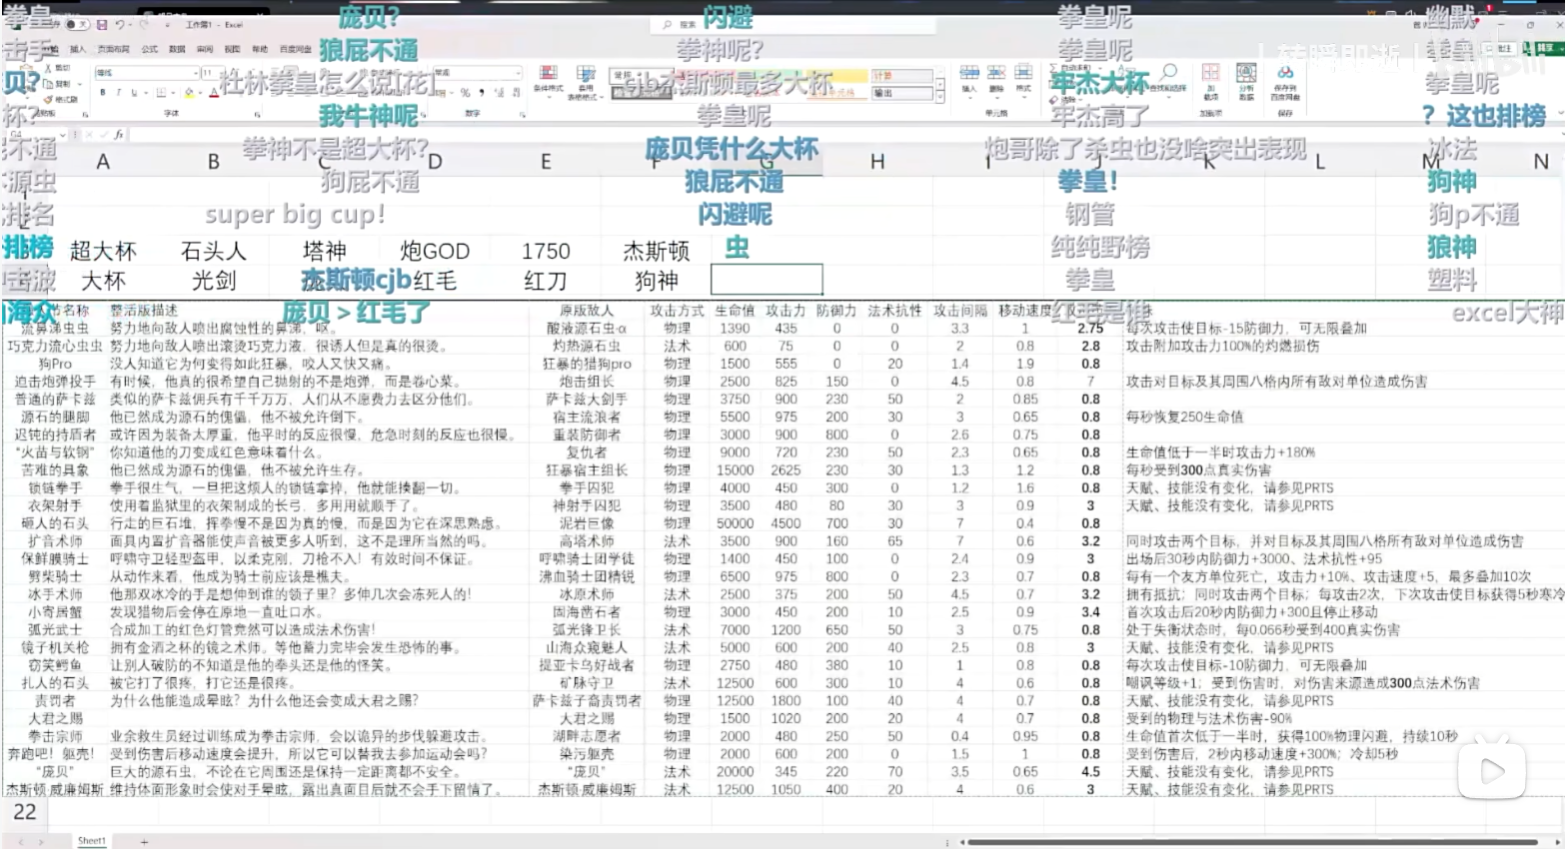Open the 公式 ribbon tab
1565x849 pixels.
[x=149, y=49]
